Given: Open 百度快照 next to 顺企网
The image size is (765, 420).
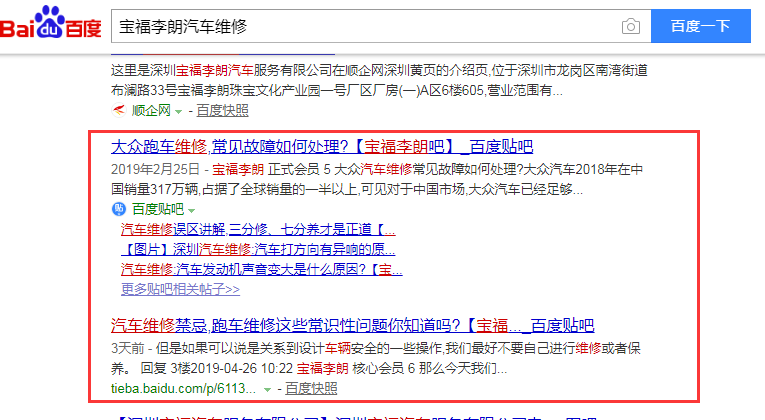Looking at the screenshot, I should [222, 111].
